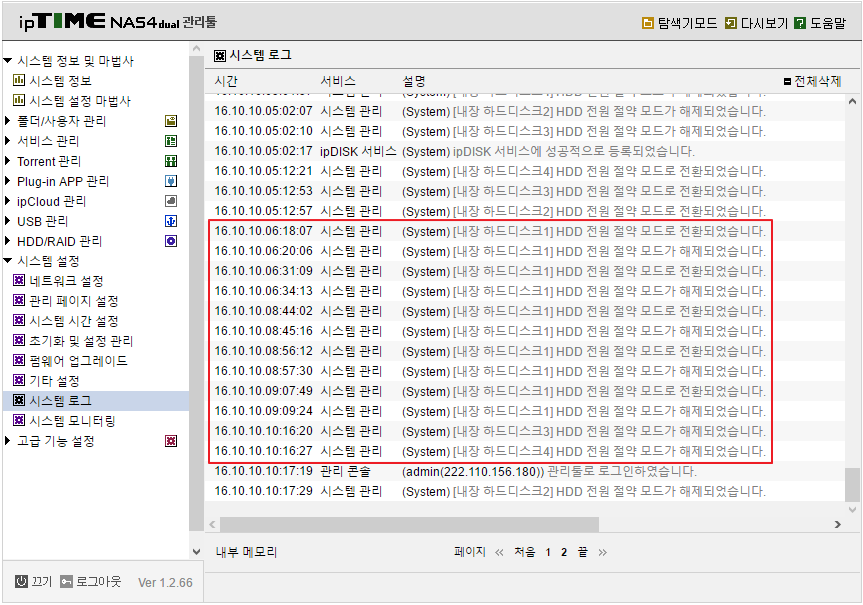Open 네트워크 설정 menu item

pos(66,281)
